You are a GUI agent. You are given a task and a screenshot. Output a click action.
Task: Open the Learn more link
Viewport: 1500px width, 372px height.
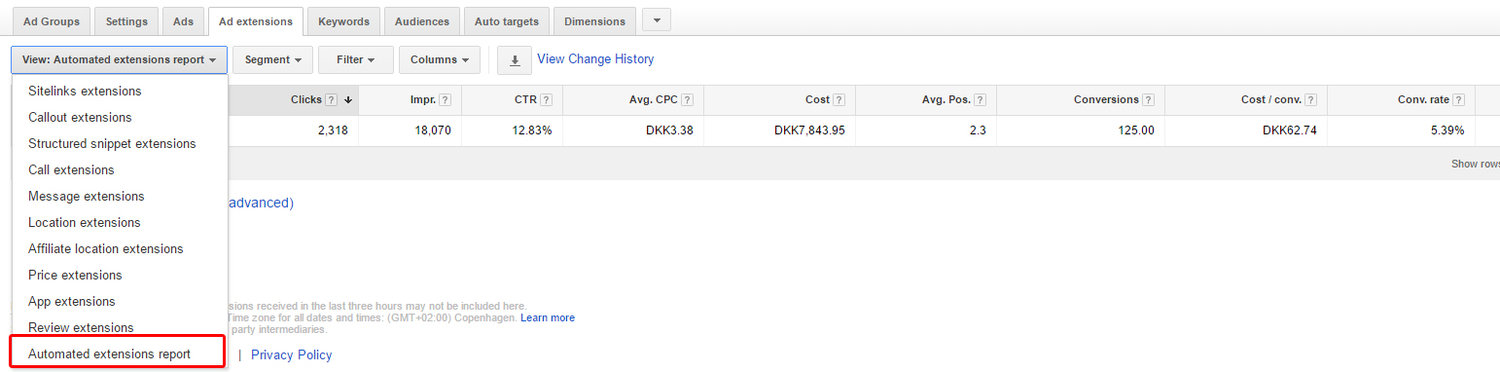(x=547, y=318)
